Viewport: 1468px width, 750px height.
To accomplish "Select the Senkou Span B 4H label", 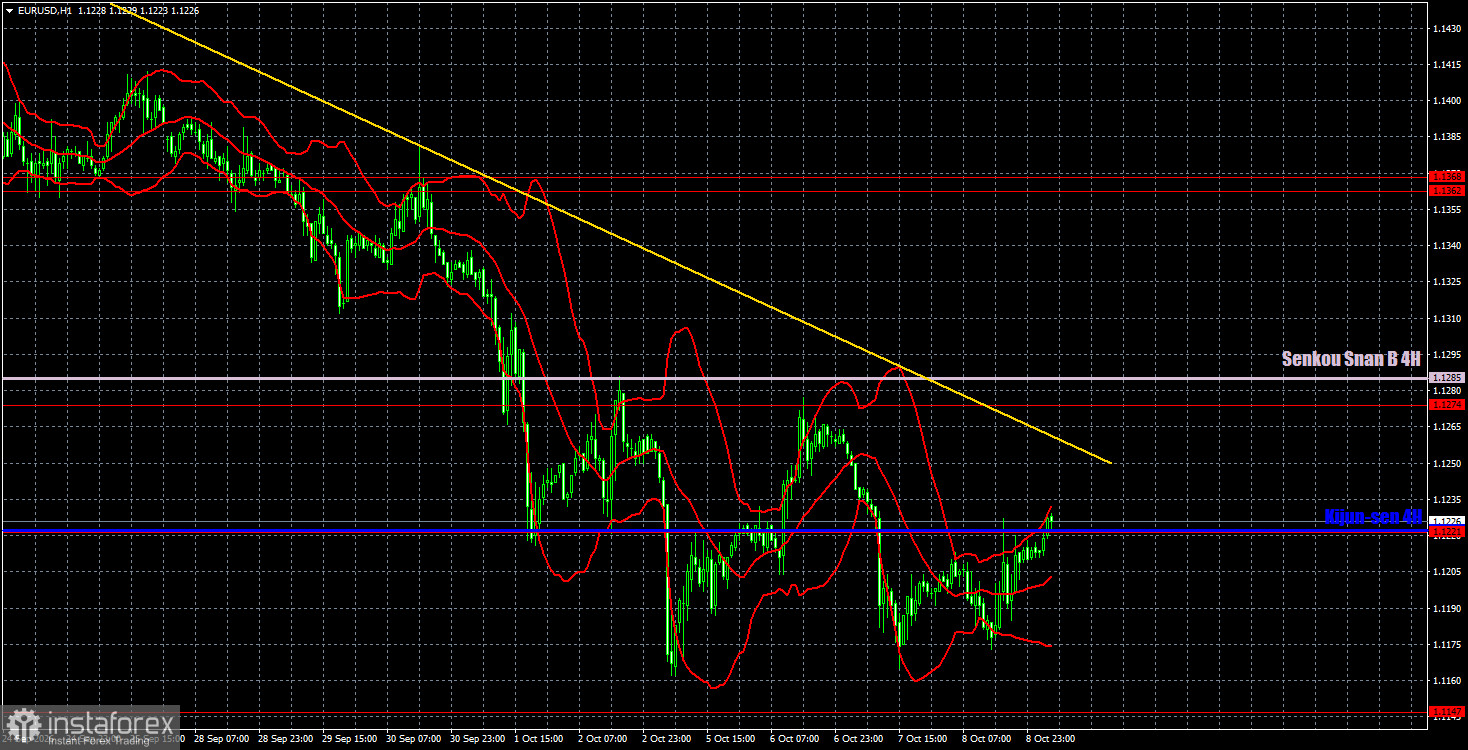I will tap(1352, 359).
